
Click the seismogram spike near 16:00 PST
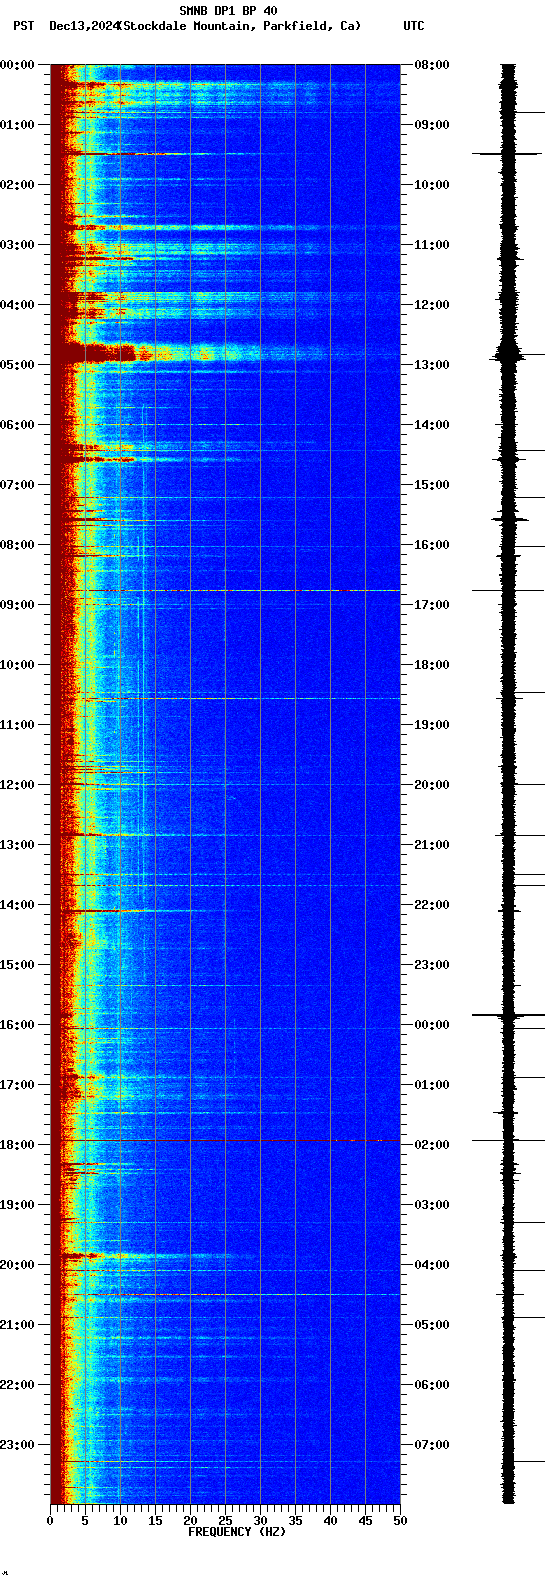point(508,1015)
